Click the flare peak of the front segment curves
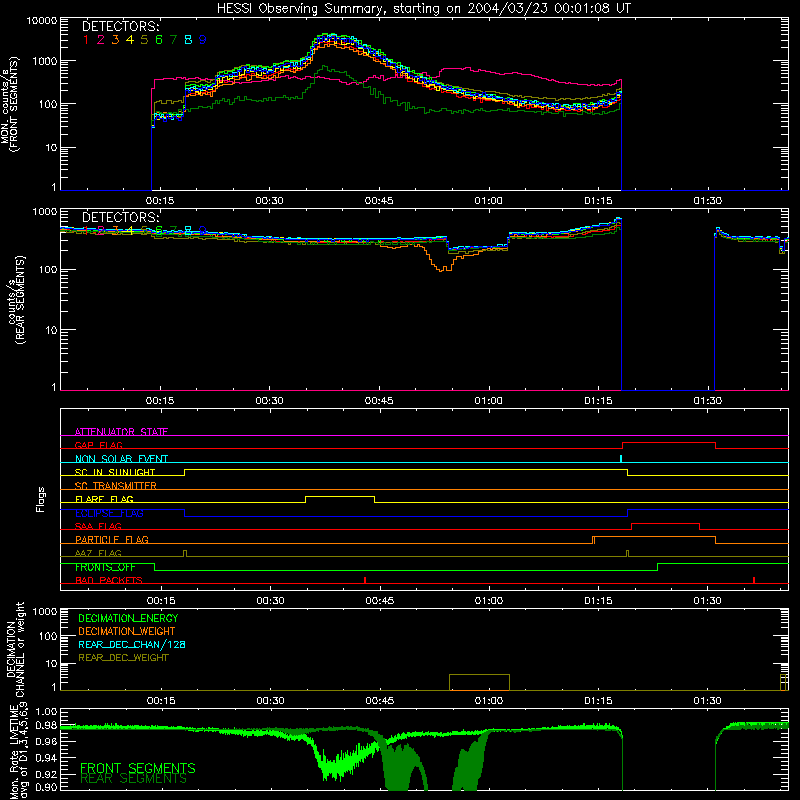The height and width of the screenshot is (800, 800). coord(332,40)
